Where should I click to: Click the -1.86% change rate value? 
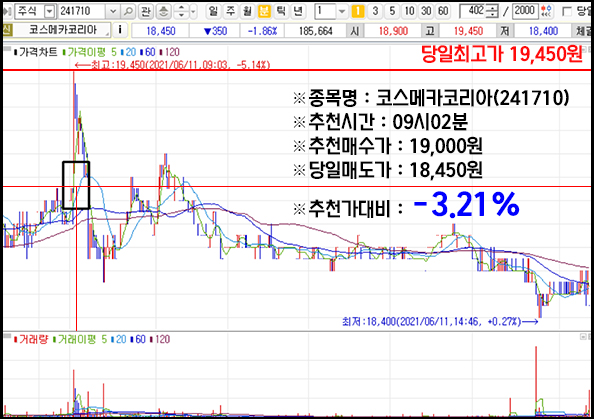coord(262,31)
